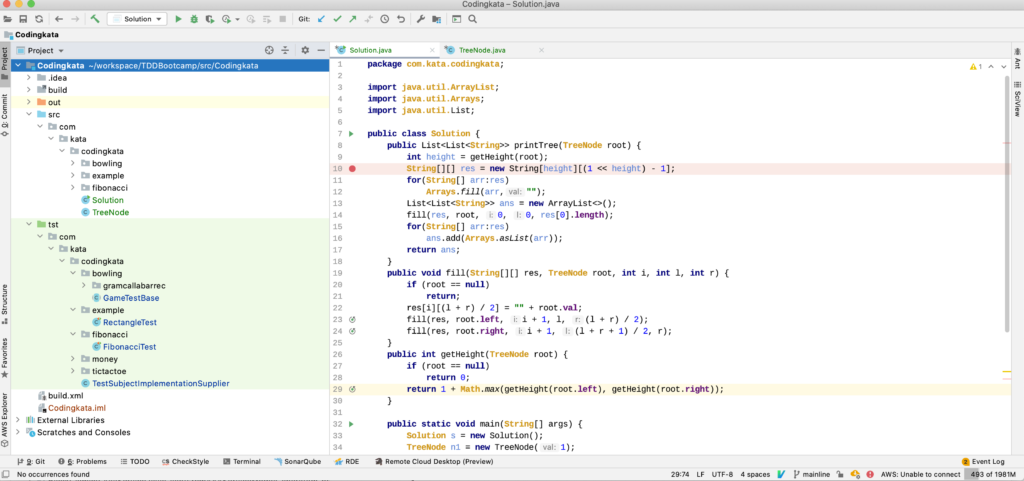Open the TODO tool window
The height and width of the screenshot is (481, 1024).
(x=135, y=461)
